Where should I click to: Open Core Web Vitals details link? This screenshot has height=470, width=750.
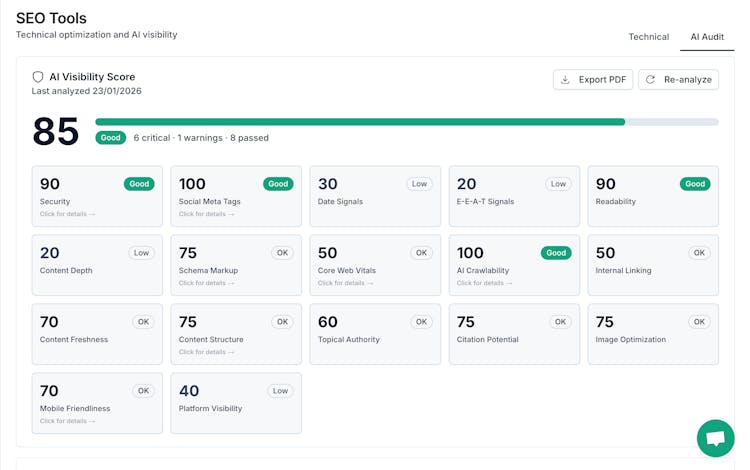click(x=345, y=283)
